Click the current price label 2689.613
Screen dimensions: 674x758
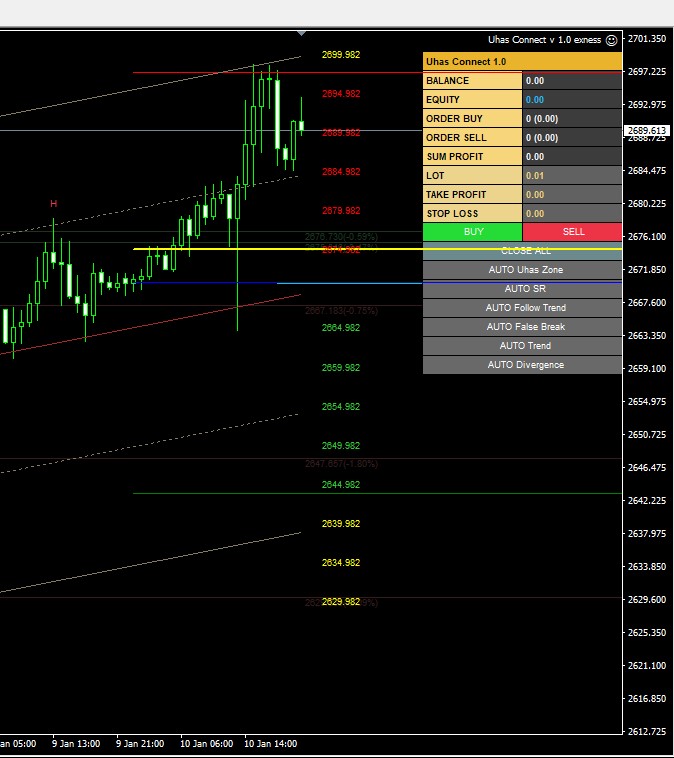(647, 130)
